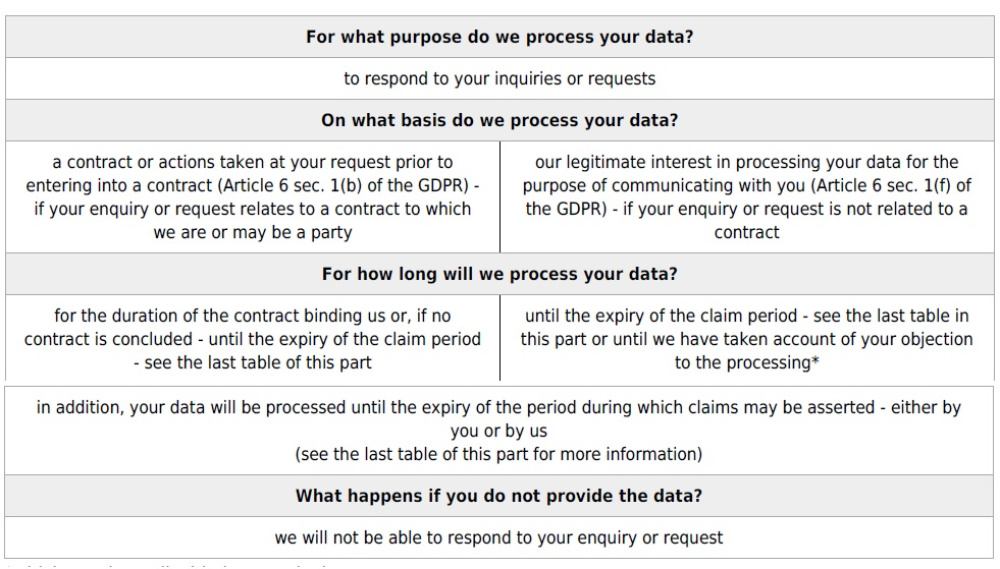The width and height of the screenshot is (1000, 569).
Task: Click the "For what purpose do we process your data?" heading
Action: (500, 37)
